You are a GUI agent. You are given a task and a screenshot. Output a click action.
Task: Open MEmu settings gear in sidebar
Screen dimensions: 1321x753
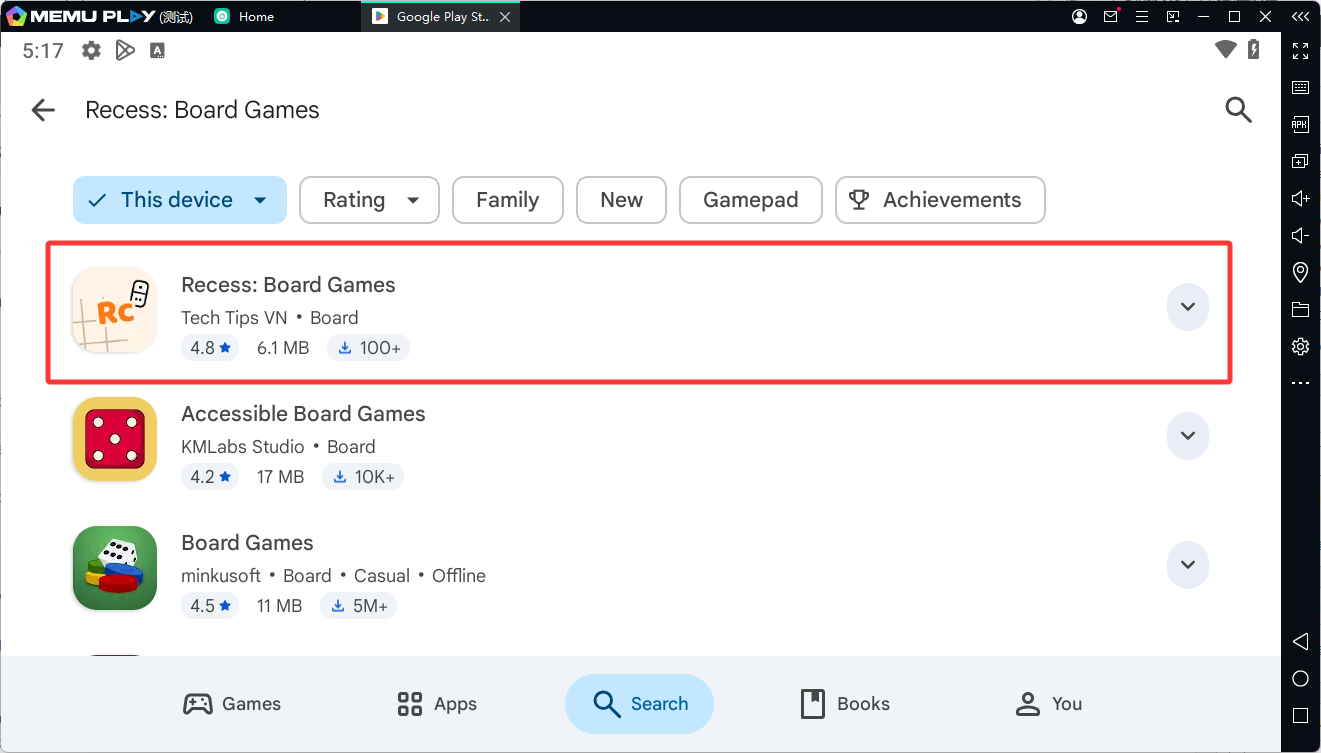tap(1300, 346)
